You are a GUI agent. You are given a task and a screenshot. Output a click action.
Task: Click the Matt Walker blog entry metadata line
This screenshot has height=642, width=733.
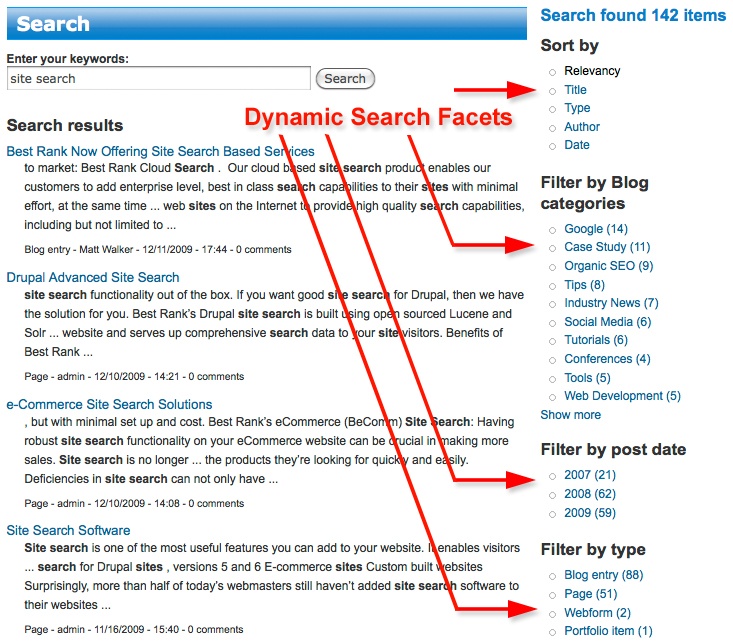158,249
